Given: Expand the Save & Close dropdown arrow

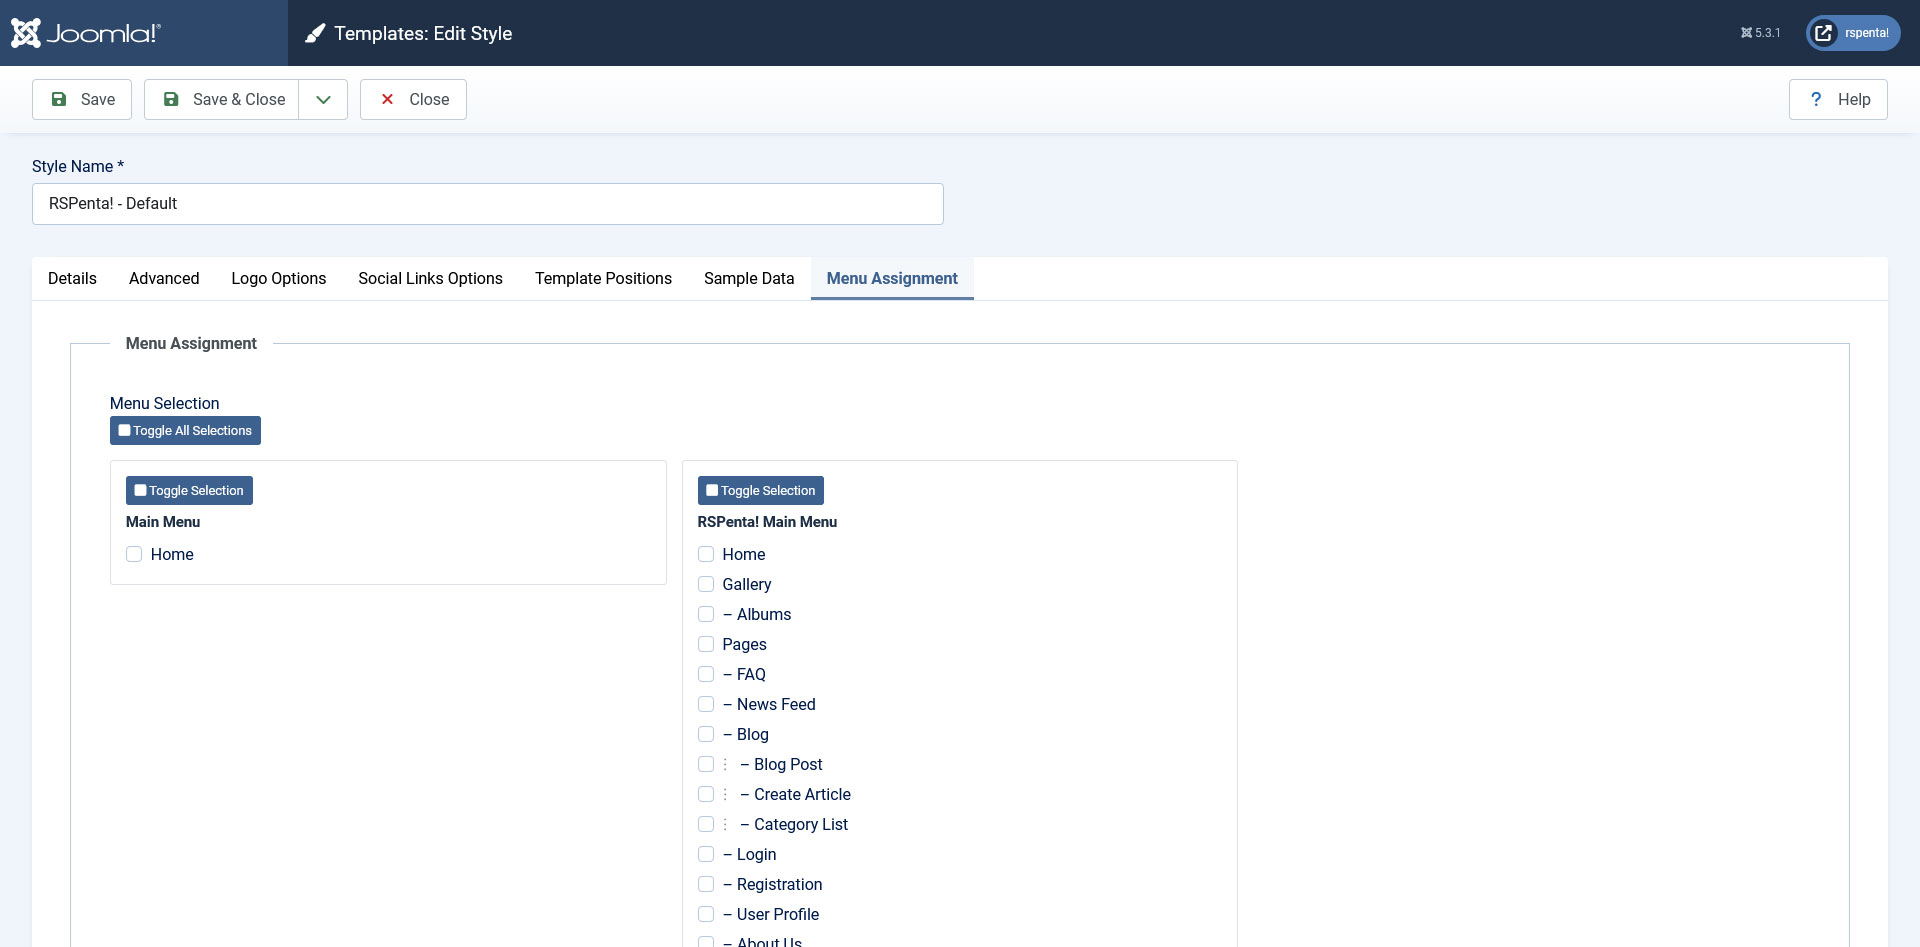Looking at the screenshot, I should pyautogui.click(x=323, y=99).
